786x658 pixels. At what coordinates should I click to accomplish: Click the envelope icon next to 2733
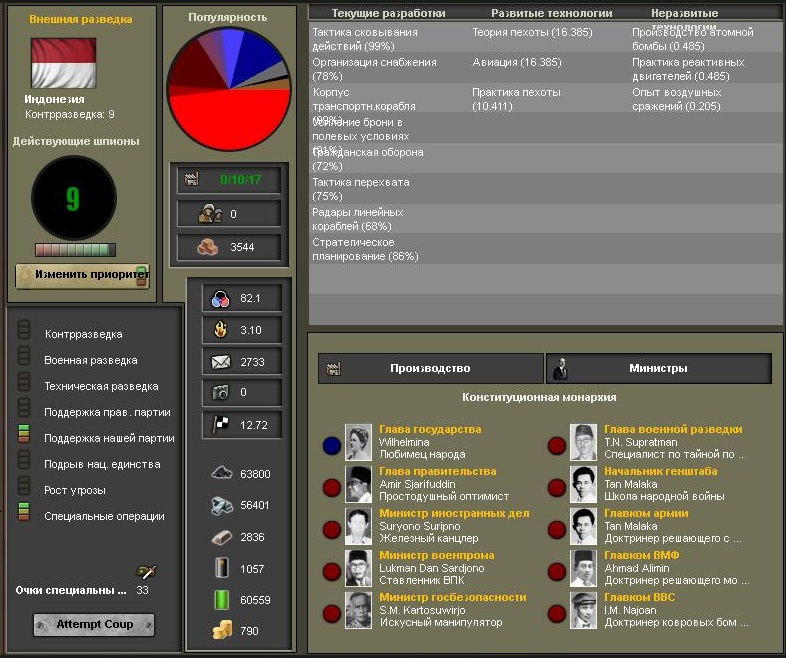220,361
